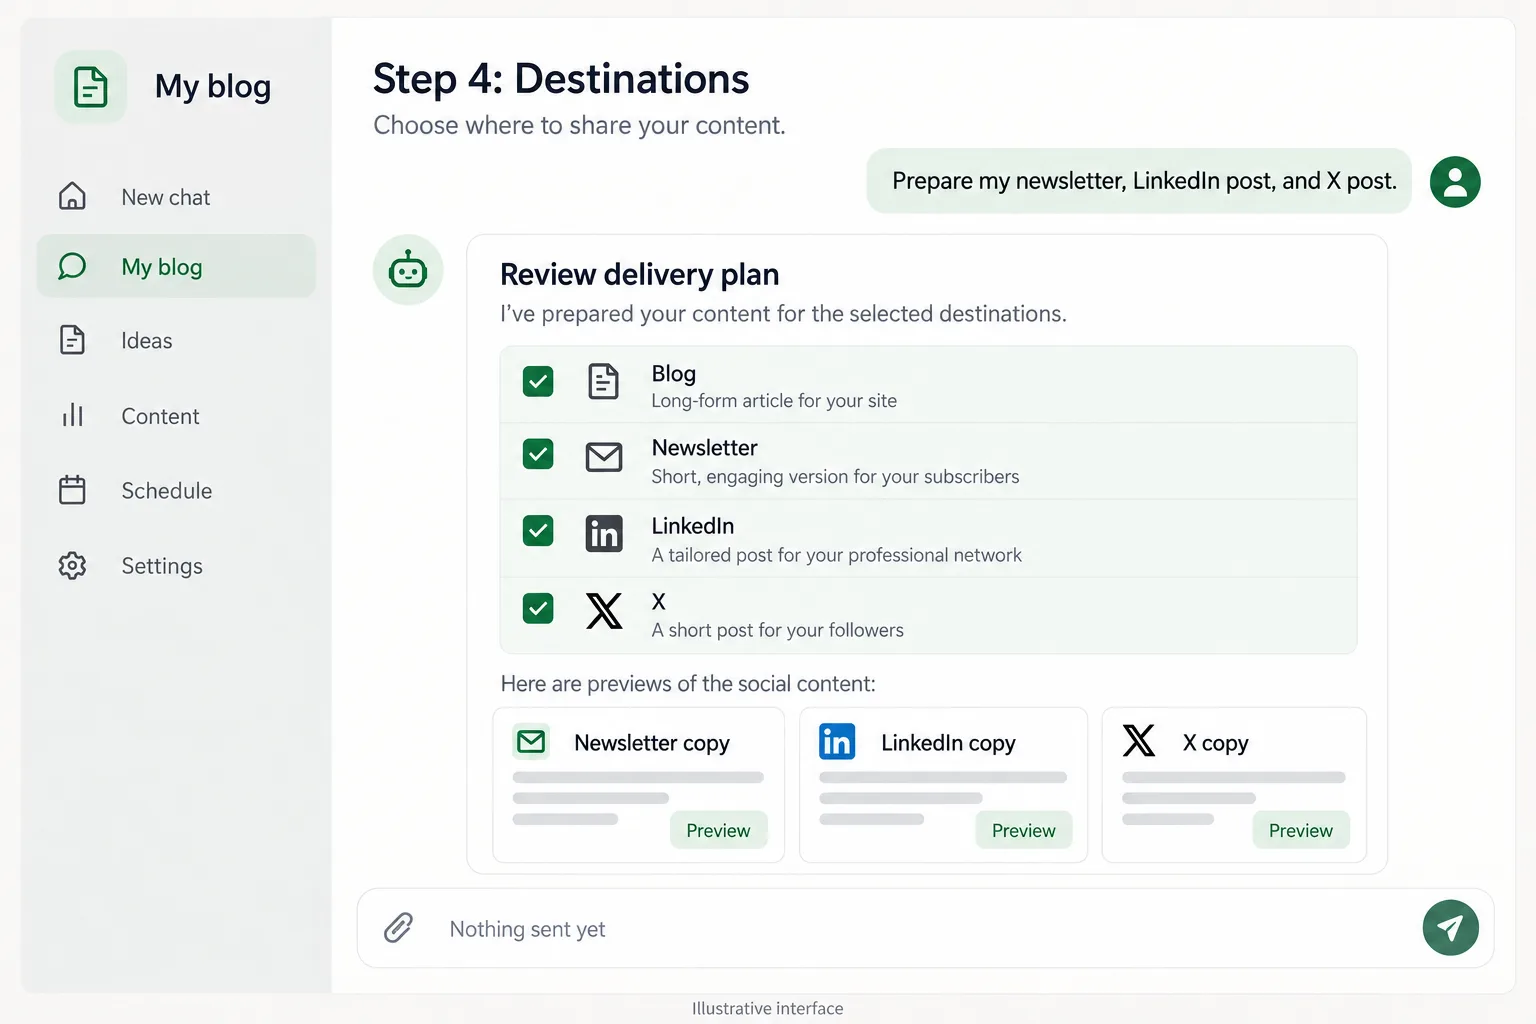Screen dimensions: 1536x1024
Task: Click the bar chart icon beside Content
Action: [72, 415]
